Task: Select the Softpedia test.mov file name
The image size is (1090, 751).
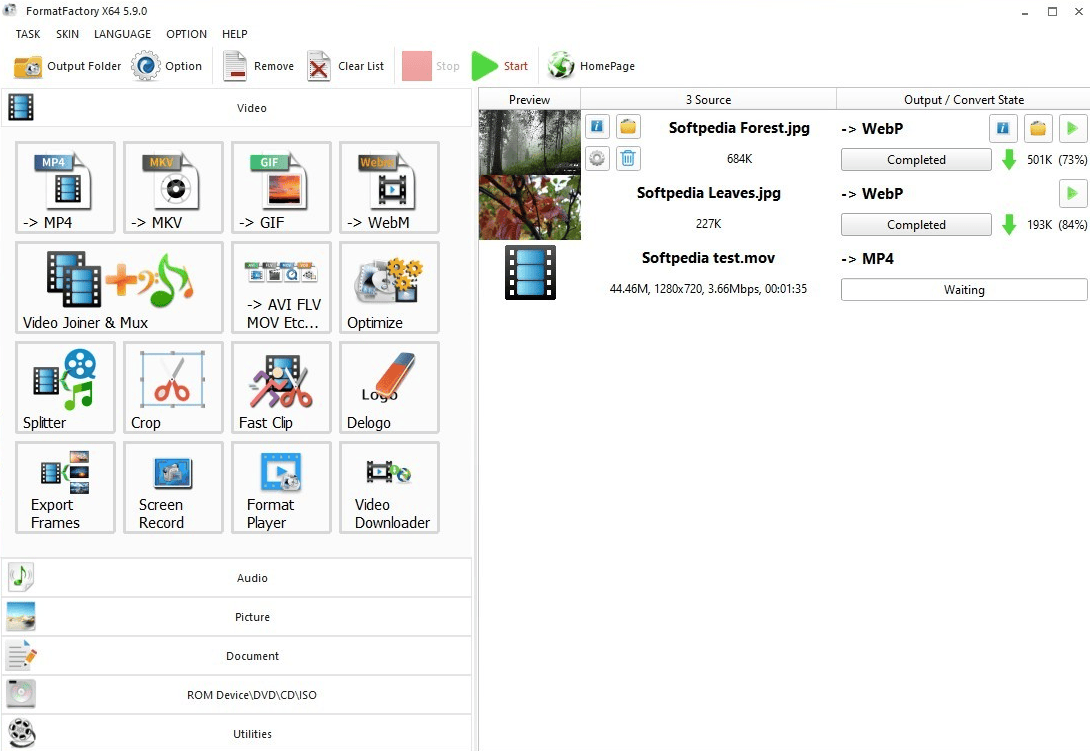Action: coord(708,258)
